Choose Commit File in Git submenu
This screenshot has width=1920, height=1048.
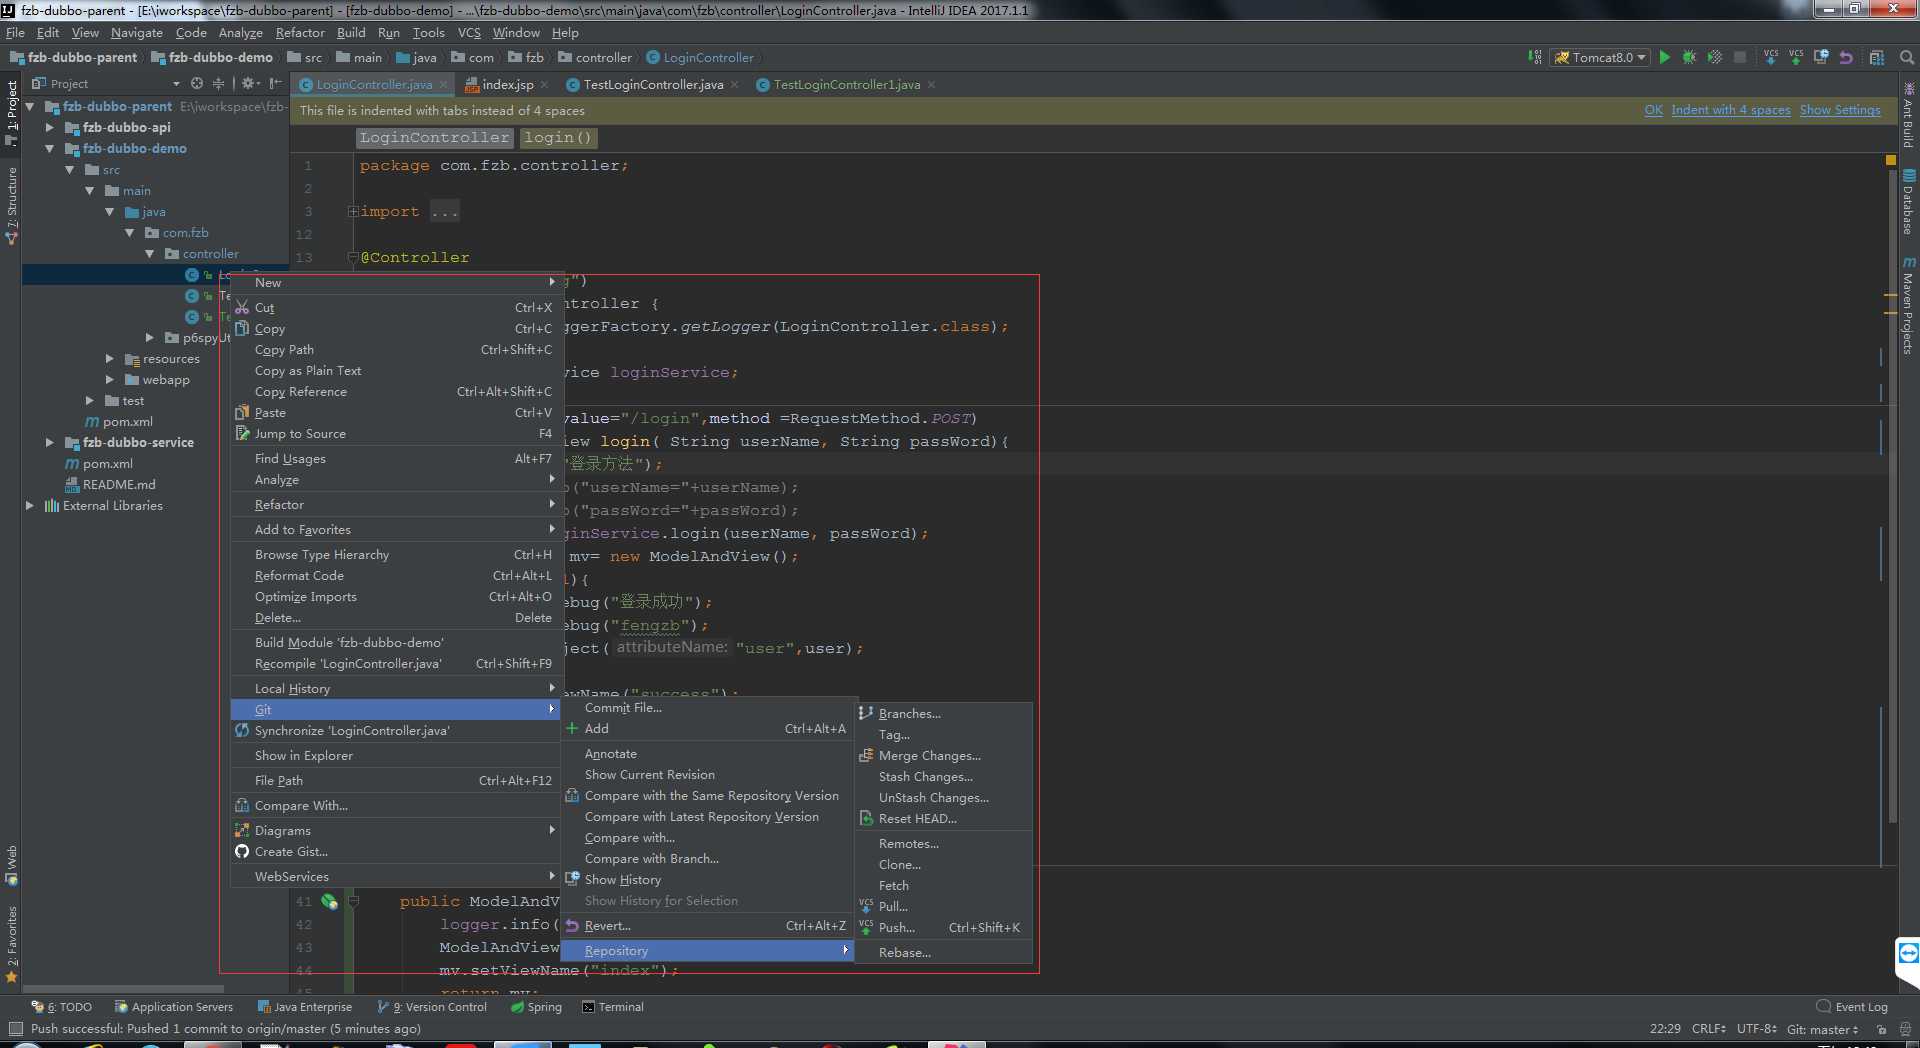tap(709, 708)
